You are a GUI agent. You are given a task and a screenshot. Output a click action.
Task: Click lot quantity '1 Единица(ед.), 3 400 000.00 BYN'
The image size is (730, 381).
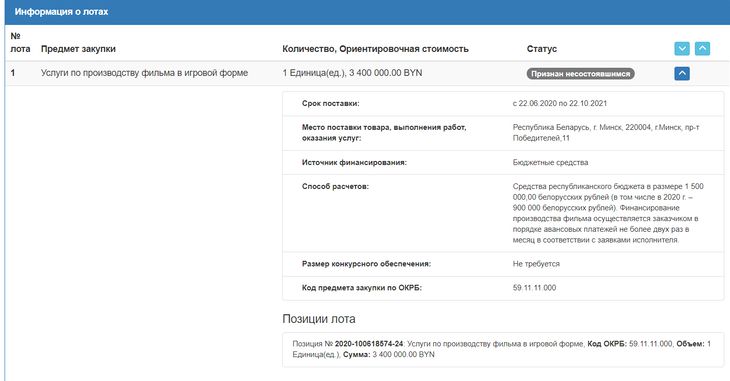[x=352, y=73]
